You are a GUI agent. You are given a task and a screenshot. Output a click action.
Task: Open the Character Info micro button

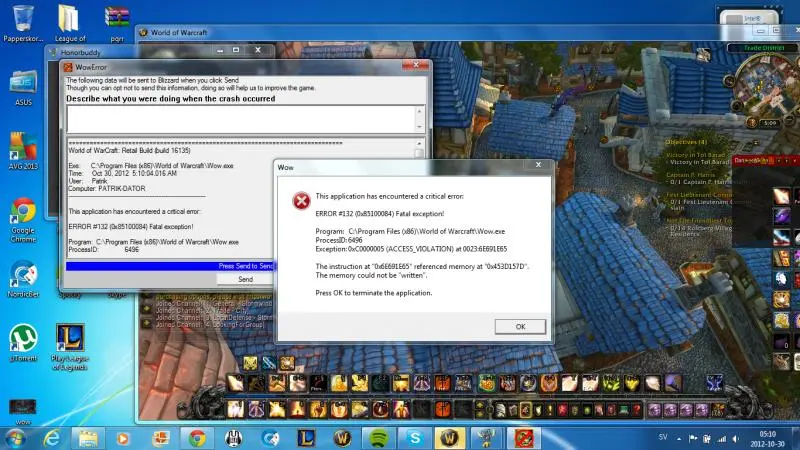tap(500, 410)
